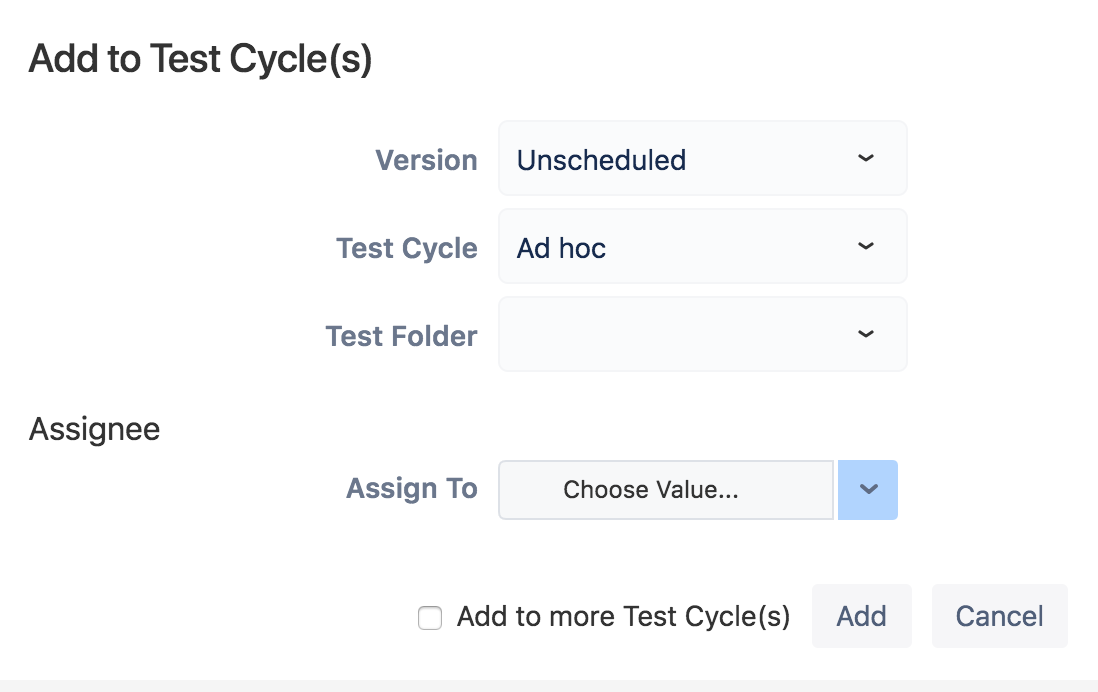Enable the Add to more Test Cycle(s) checkbox
Image resolution: width=1098 pixels, height=692 pixels.
click(x=430, y=618)
